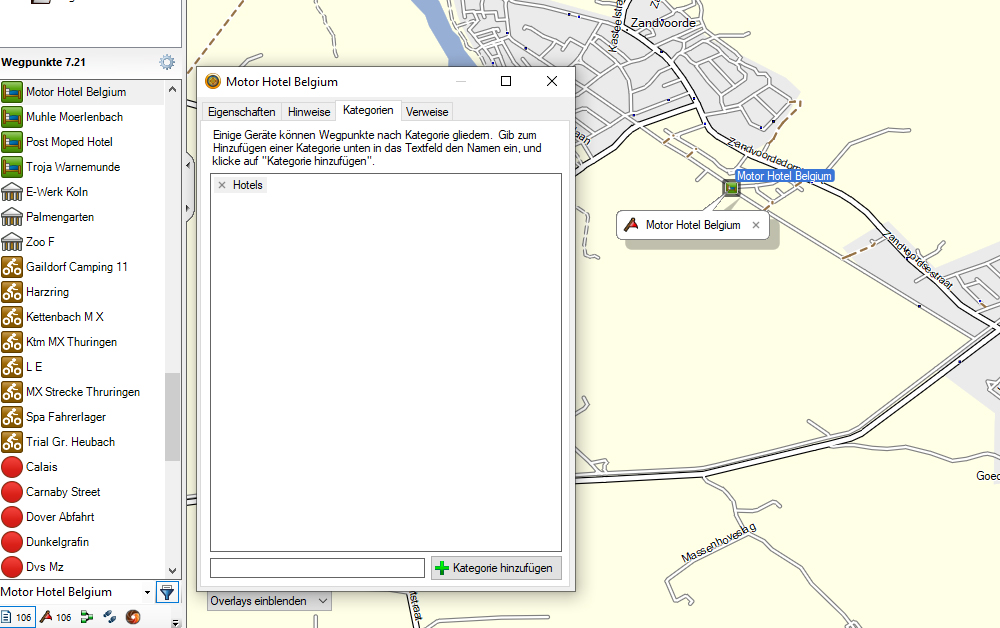Click the waypoint list vertical scrollbar
The height and width of the screenshot is (628, 1000).
coord(172,415)
